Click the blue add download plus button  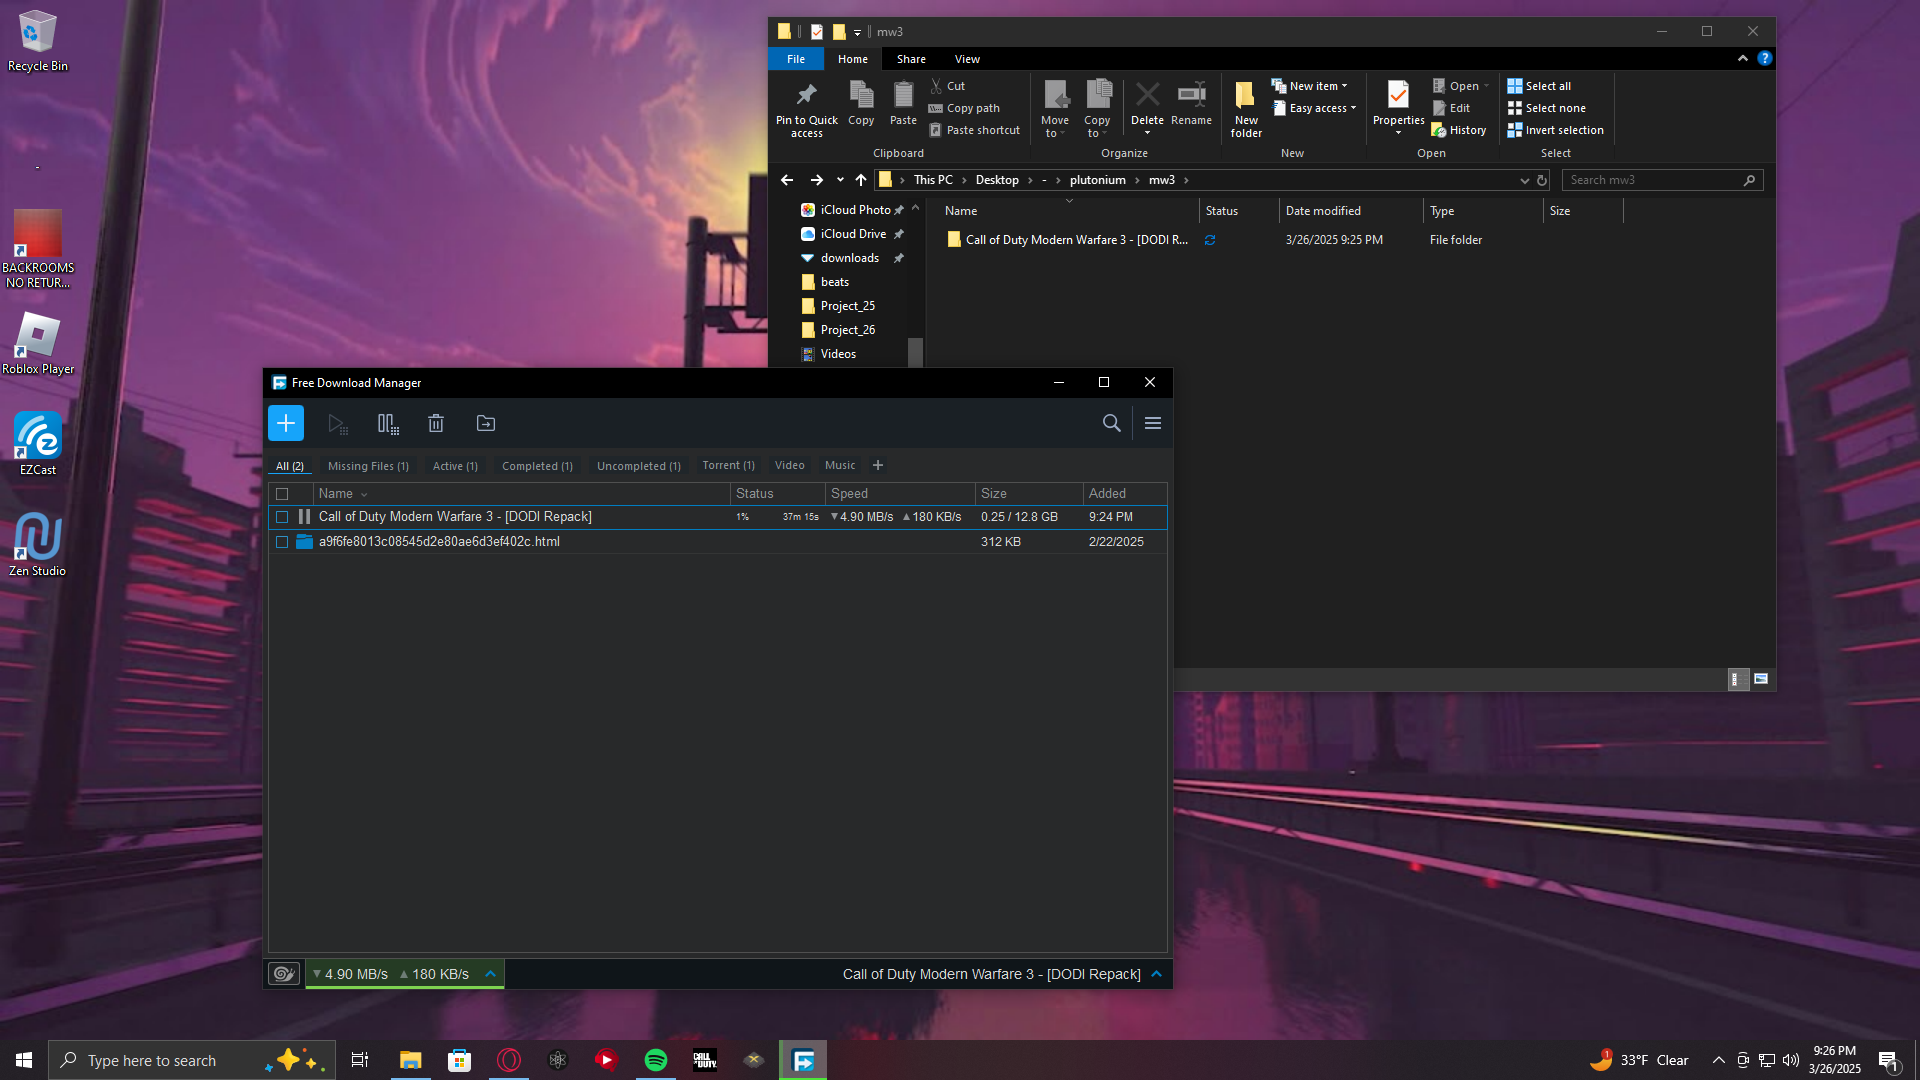(286, 423)
